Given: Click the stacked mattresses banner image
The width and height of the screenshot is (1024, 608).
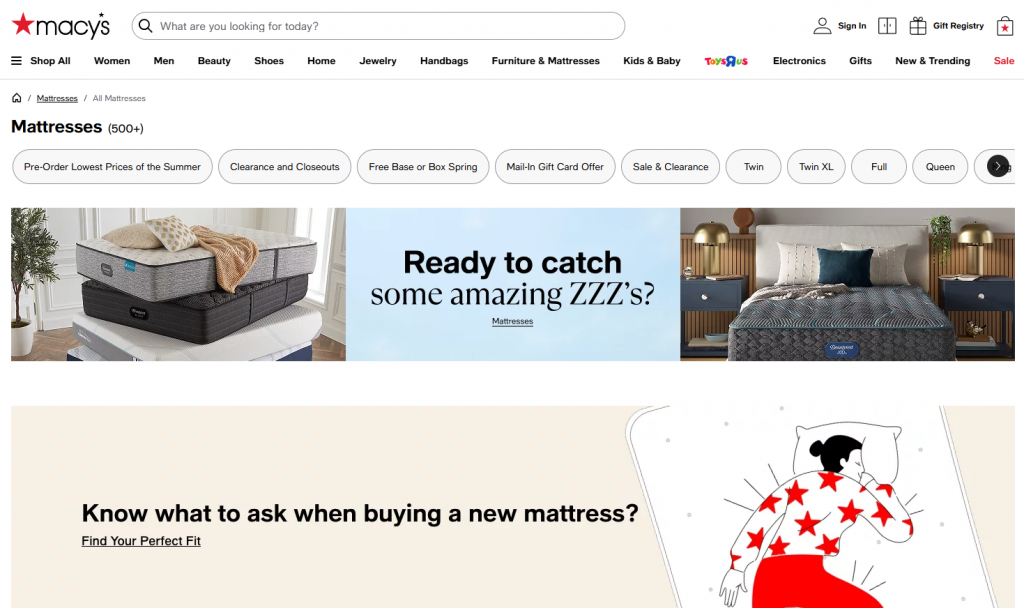Looking at the screenshot, I should [x=178, y=284].
